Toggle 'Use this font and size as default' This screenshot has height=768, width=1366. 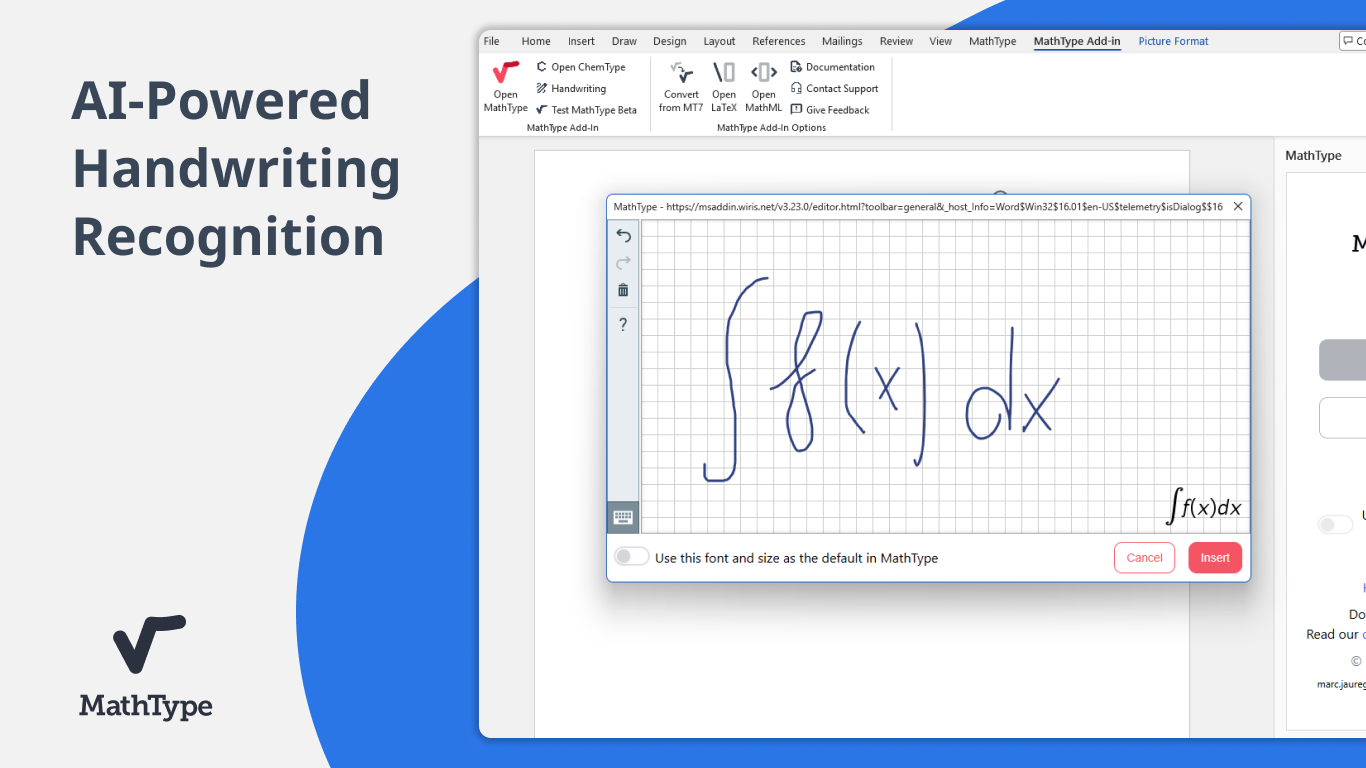631,557
